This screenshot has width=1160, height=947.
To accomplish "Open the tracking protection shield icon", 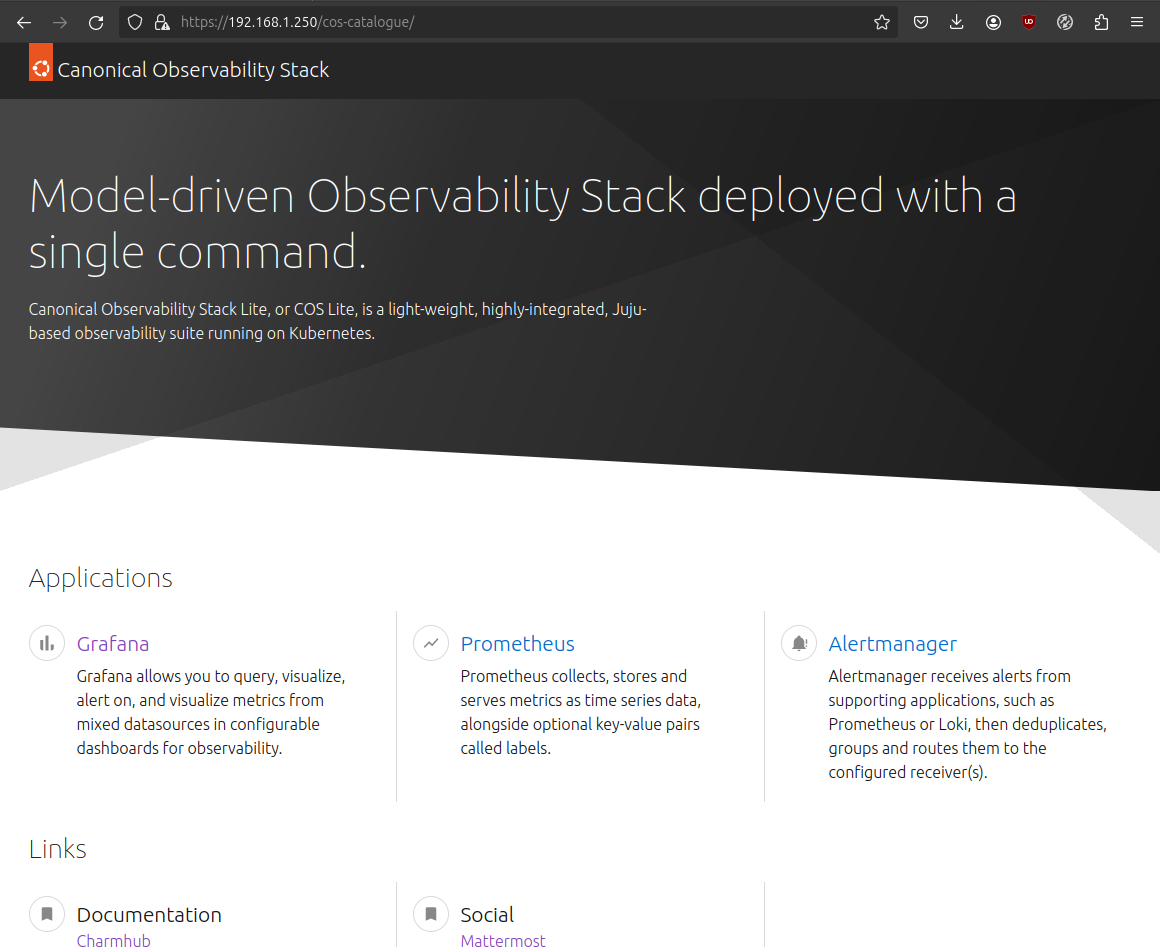I will pyautogui.click(x=136, y=22).
